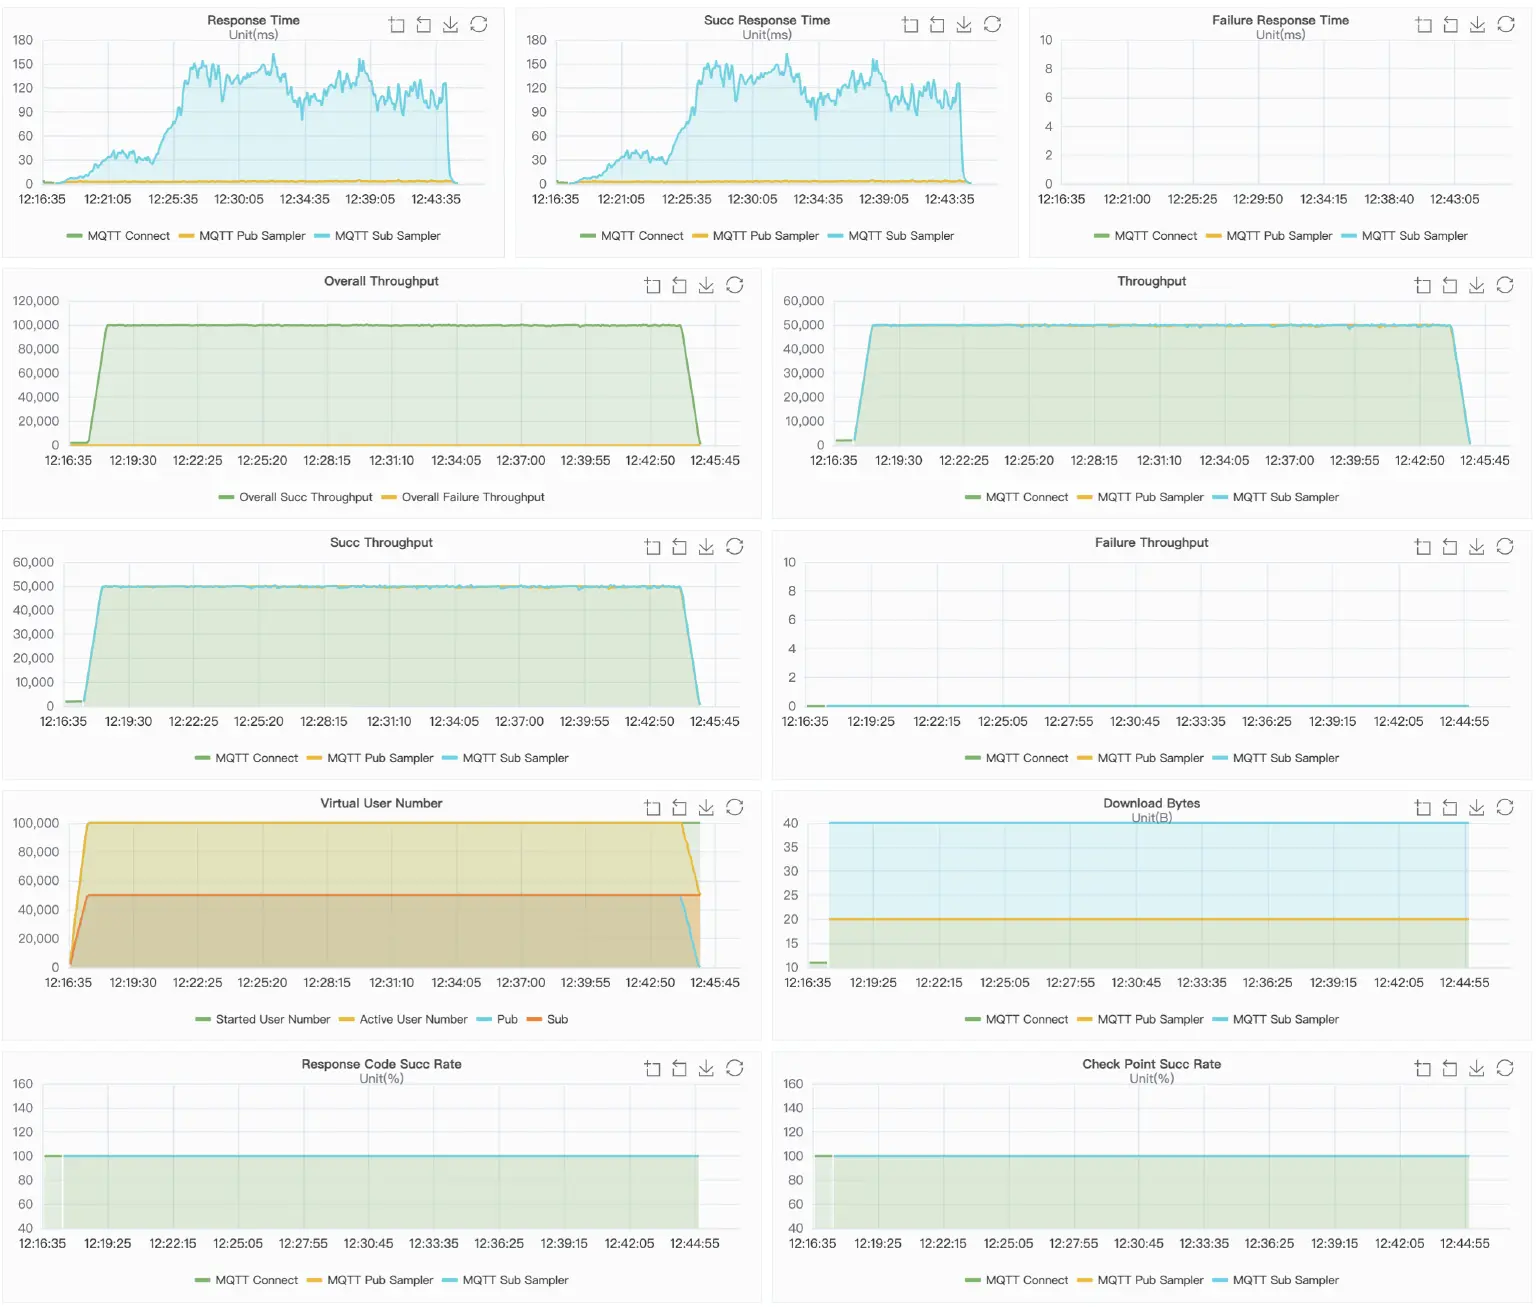The height and width of the screenshot is (1307, 1536).
Task: Toggle MQTT Sub Sampler legend in Response Time chart
Action: 392,235
